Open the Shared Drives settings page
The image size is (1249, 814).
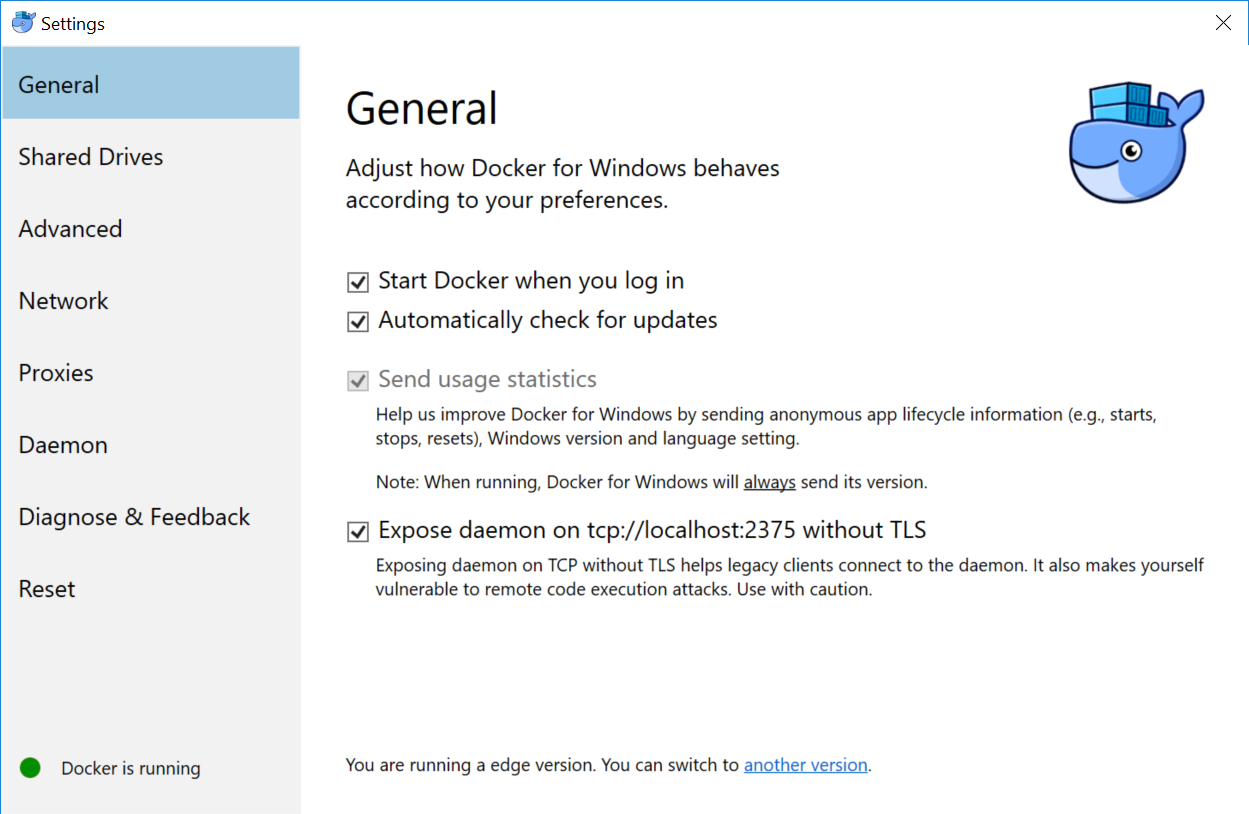(90, 157)
